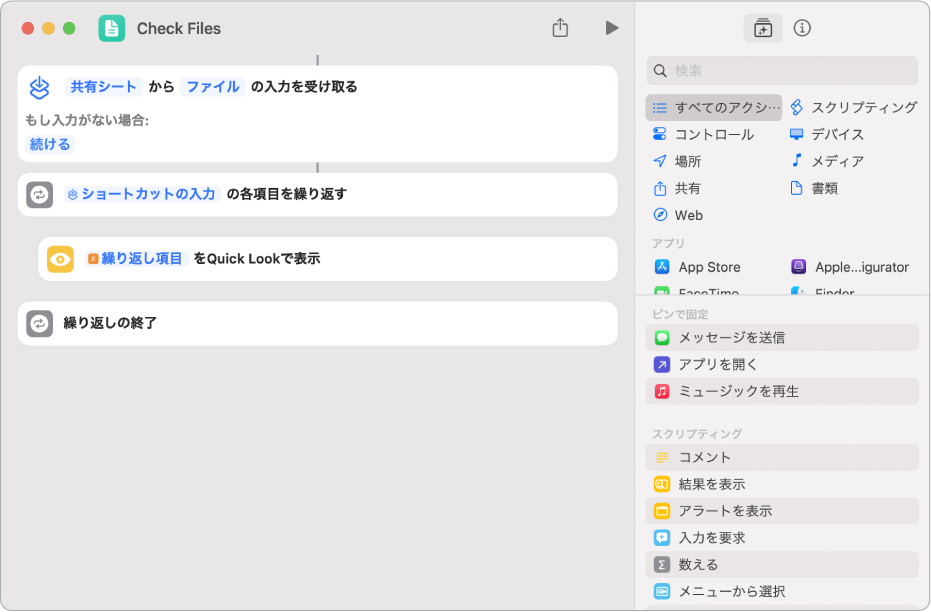
Task: Add the メッセージを送信 pinned action
Action: (782, 338)
